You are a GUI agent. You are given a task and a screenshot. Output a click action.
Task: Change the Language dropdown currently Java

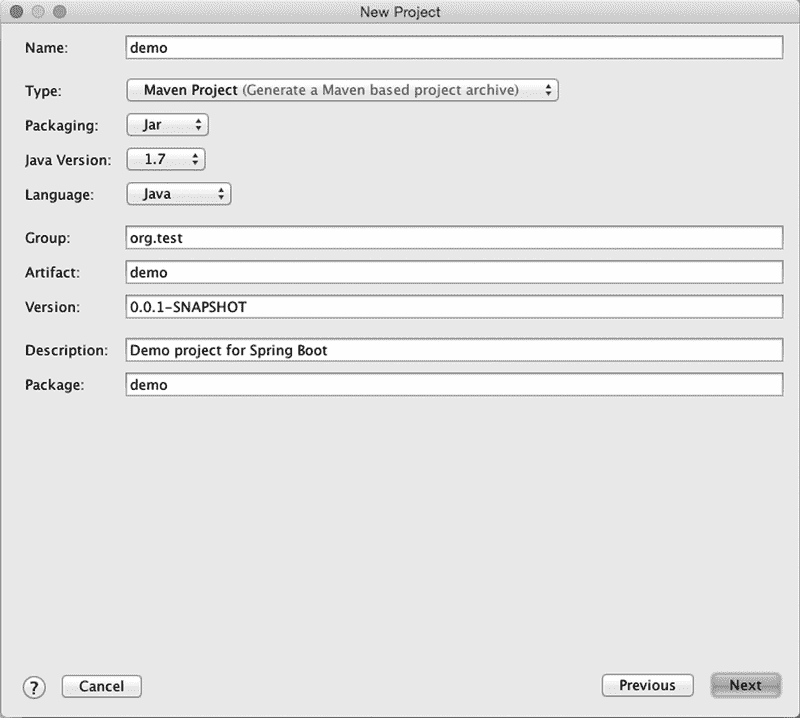click(179, 194)
